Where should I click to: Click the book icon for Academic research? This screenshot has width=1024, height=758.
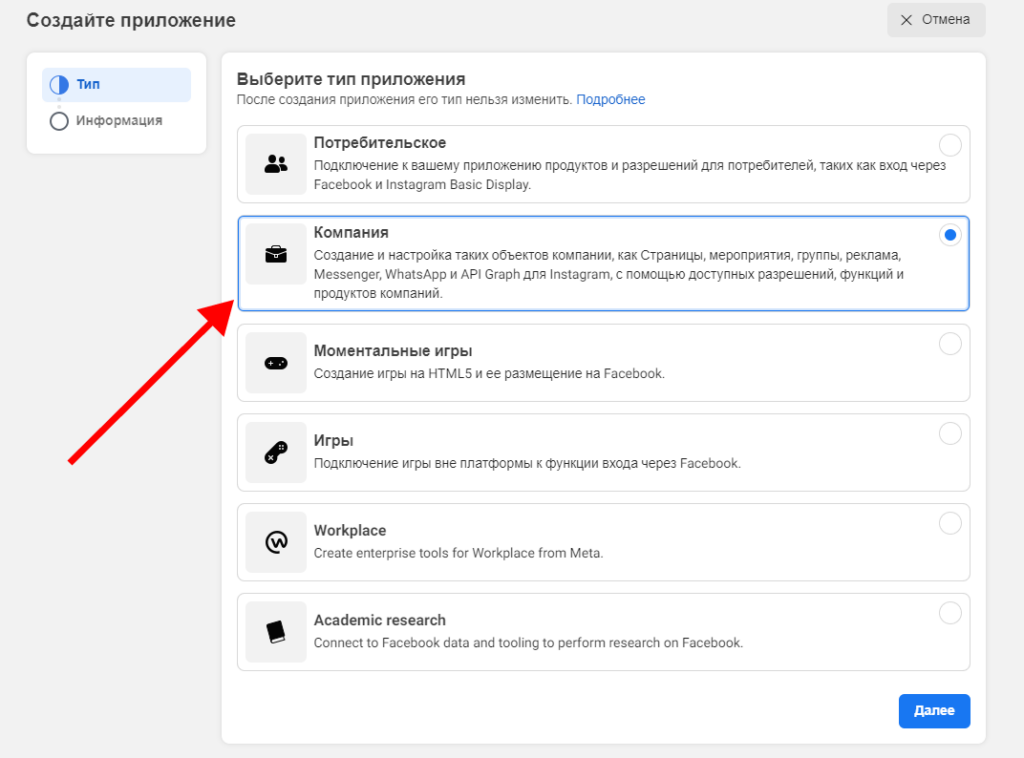click(x=276, y=632)
